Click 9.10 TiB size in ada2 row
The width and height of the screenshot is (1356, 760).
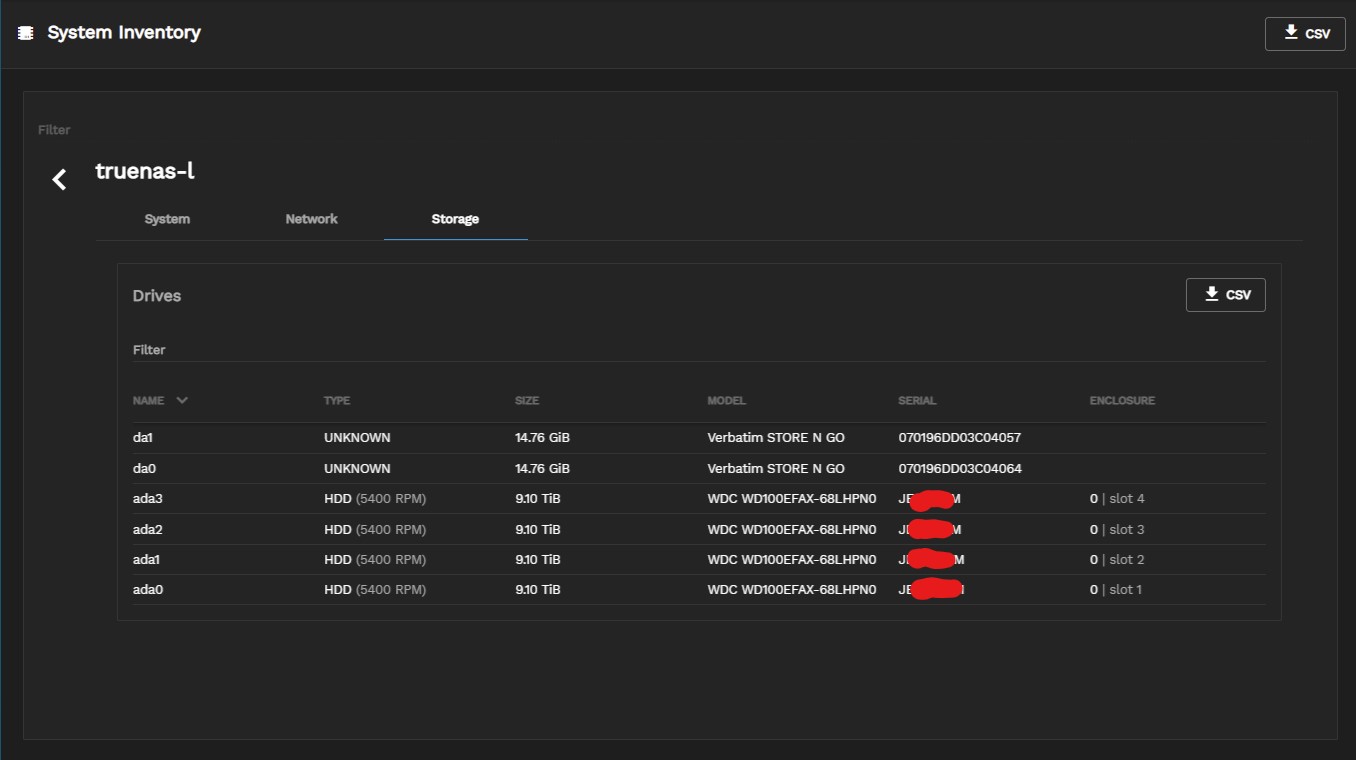(x=538, y=529)
